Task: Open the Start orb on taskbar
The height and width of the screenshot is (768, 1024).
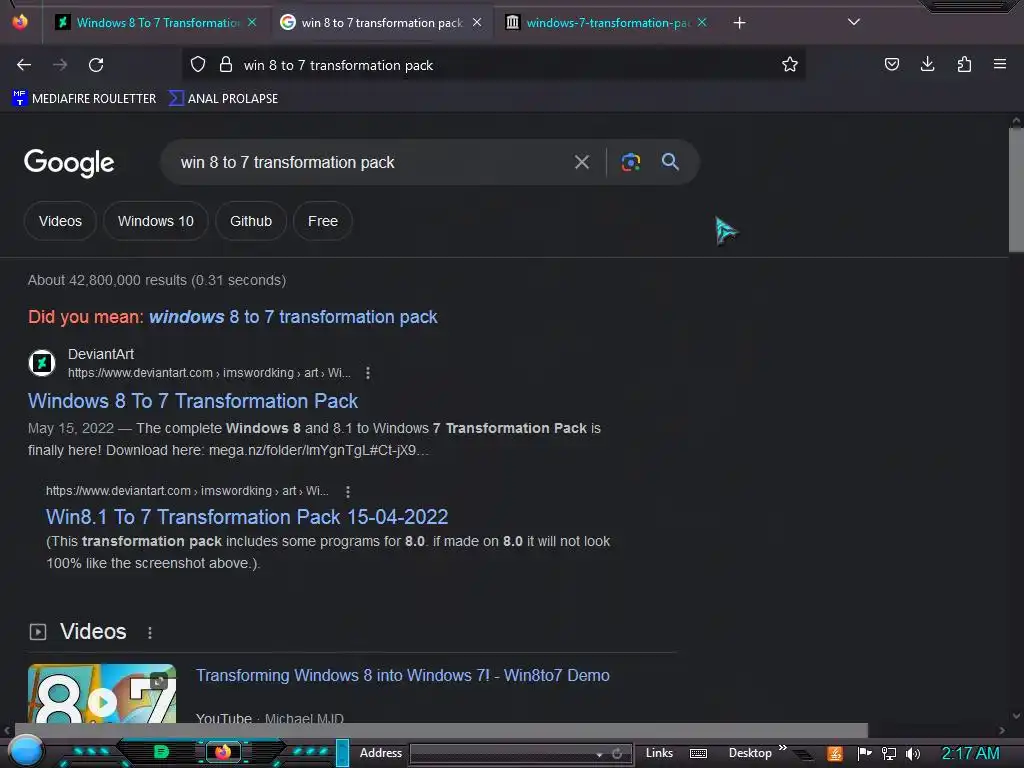Action: coord(25,751)
